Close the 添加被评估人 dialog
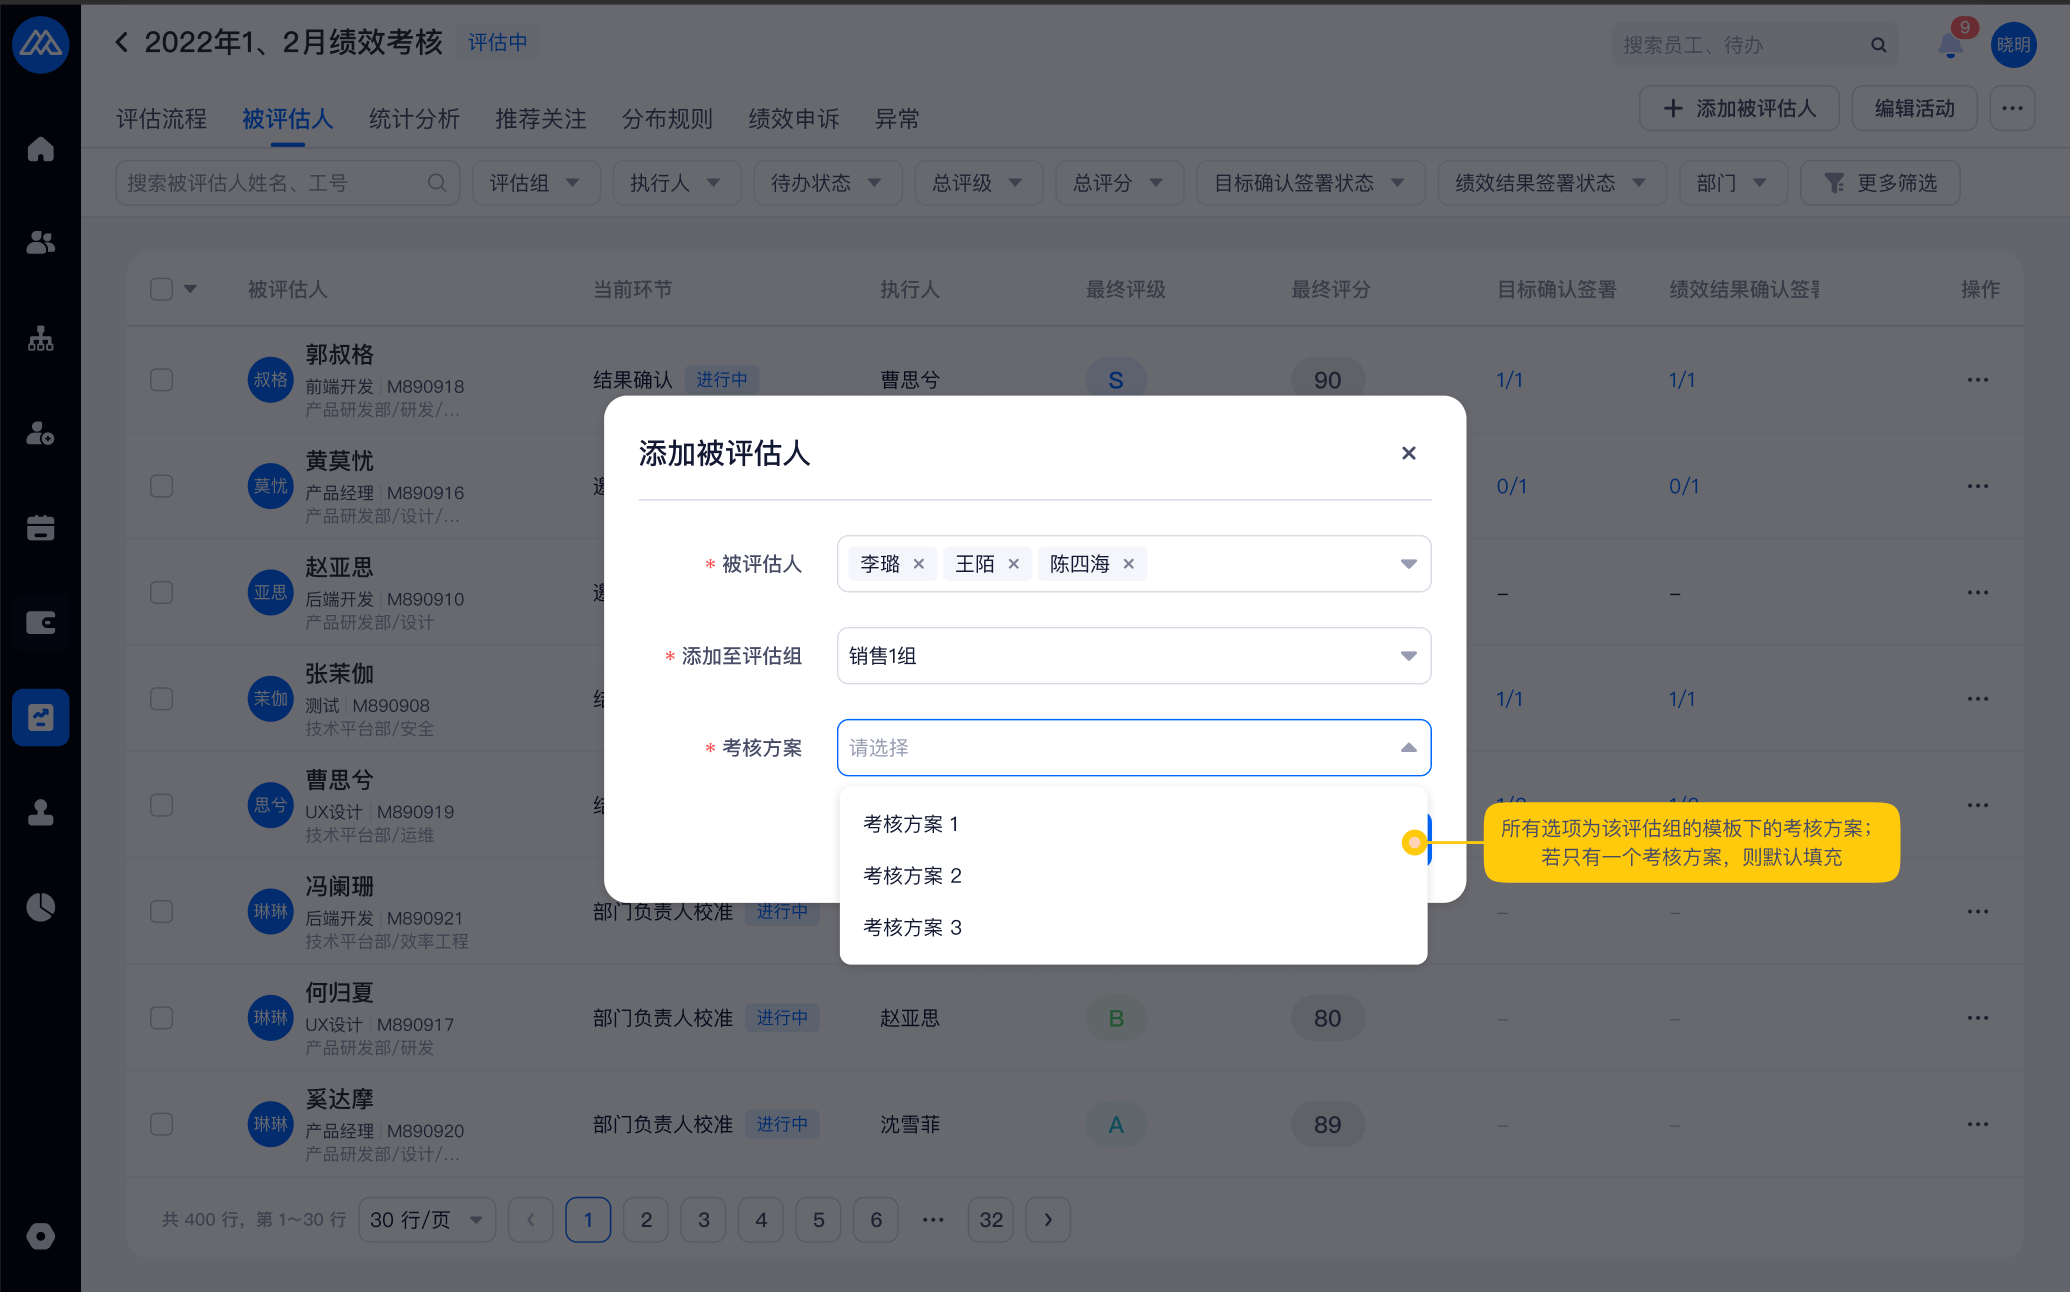 click(x=1408, y=453)
